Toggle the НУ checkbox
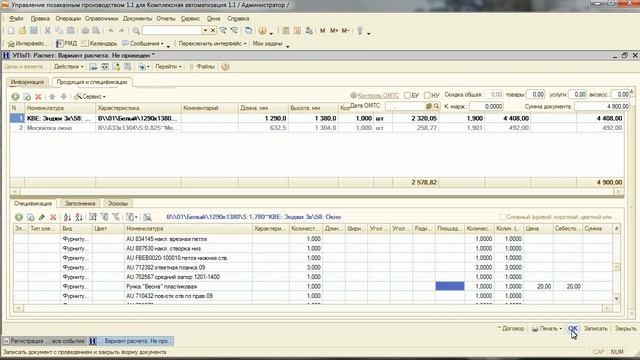The image size is (640, 360). [427, 95]
